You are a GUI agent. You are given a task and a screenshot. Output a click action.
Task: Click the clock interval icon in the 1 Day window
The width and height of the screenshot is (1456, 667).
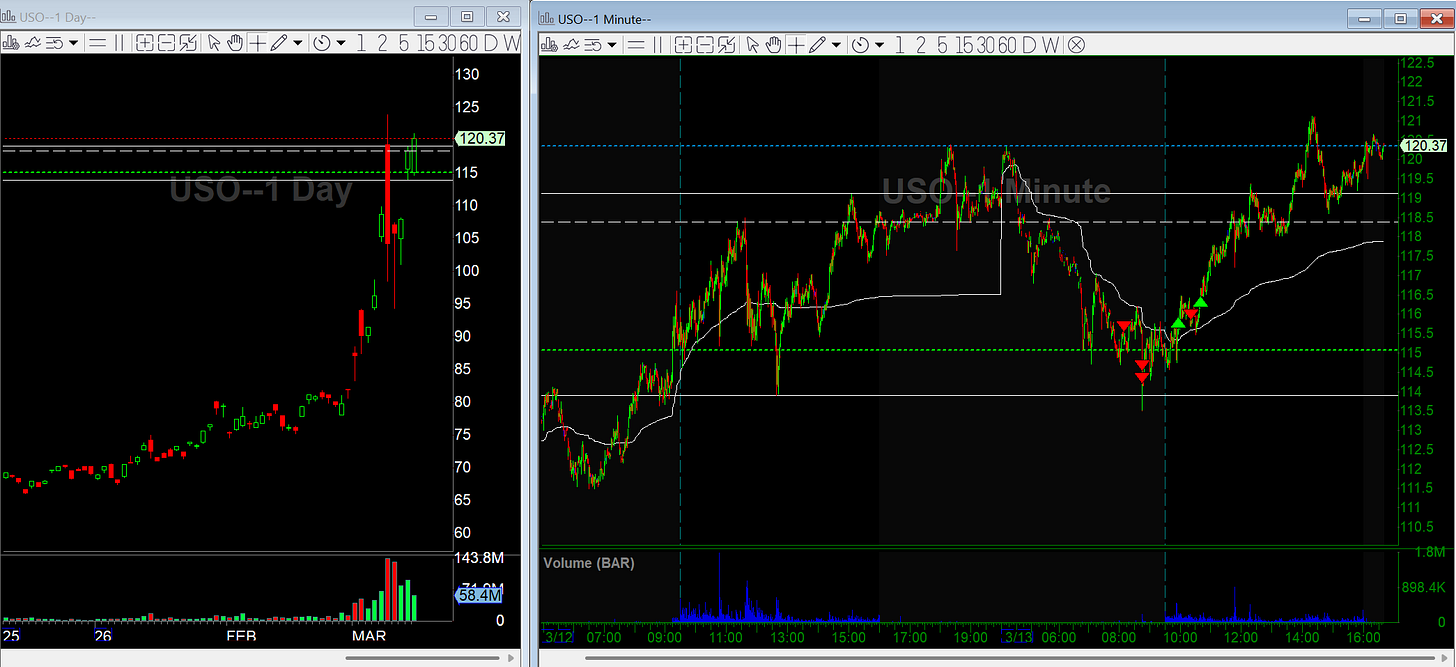pos(322,43)
